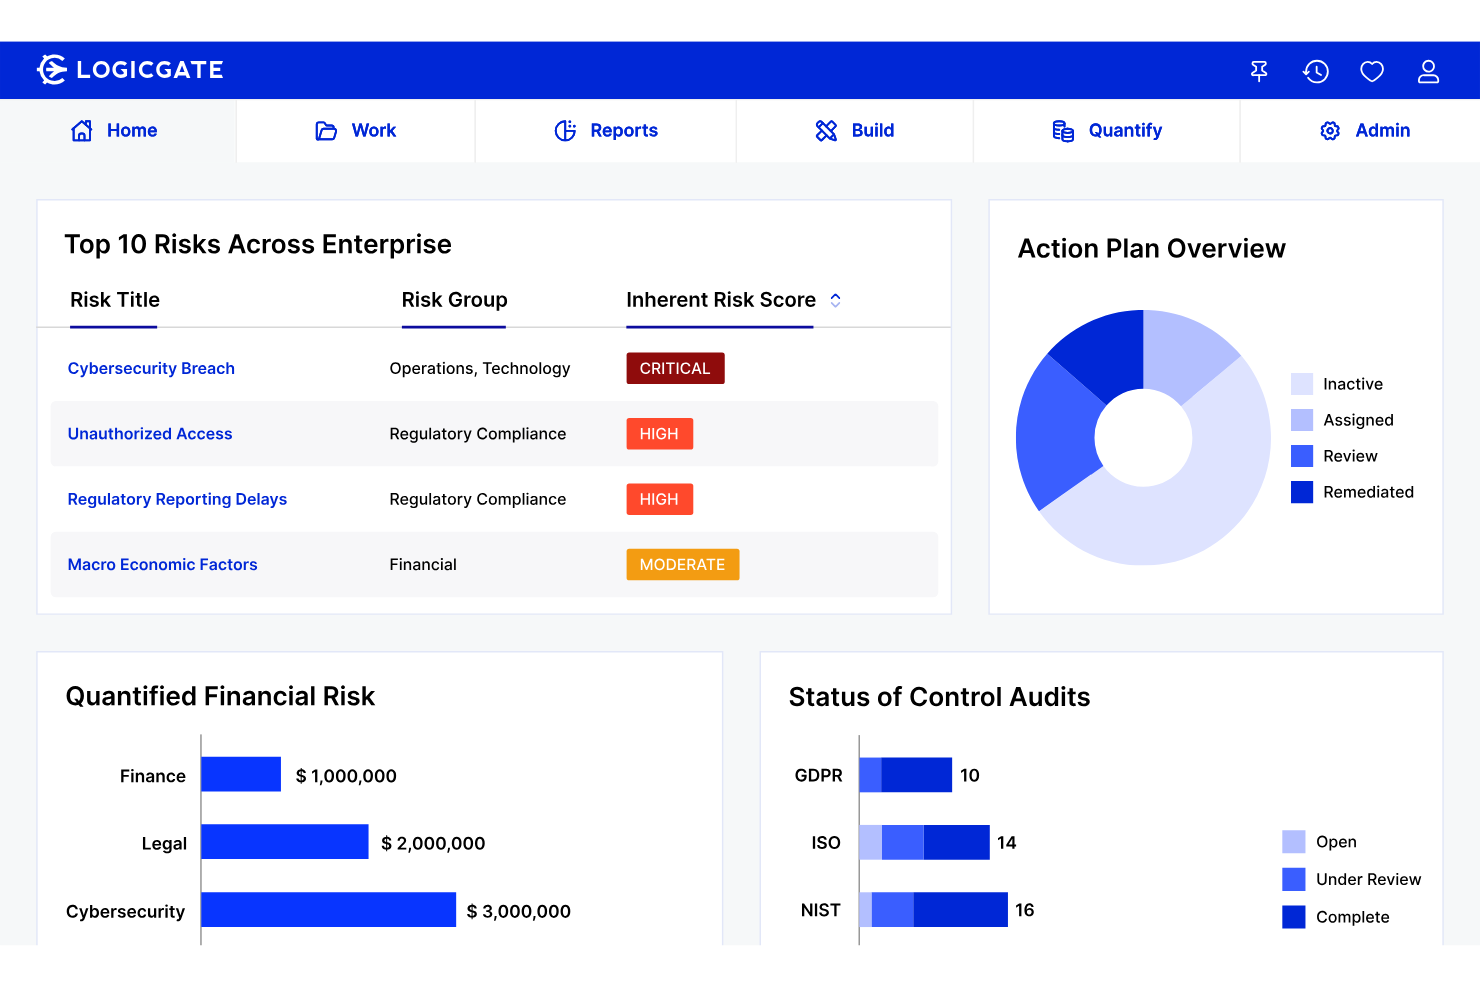Open Regulatory Reporting Delays risk link

pos(177,499)
